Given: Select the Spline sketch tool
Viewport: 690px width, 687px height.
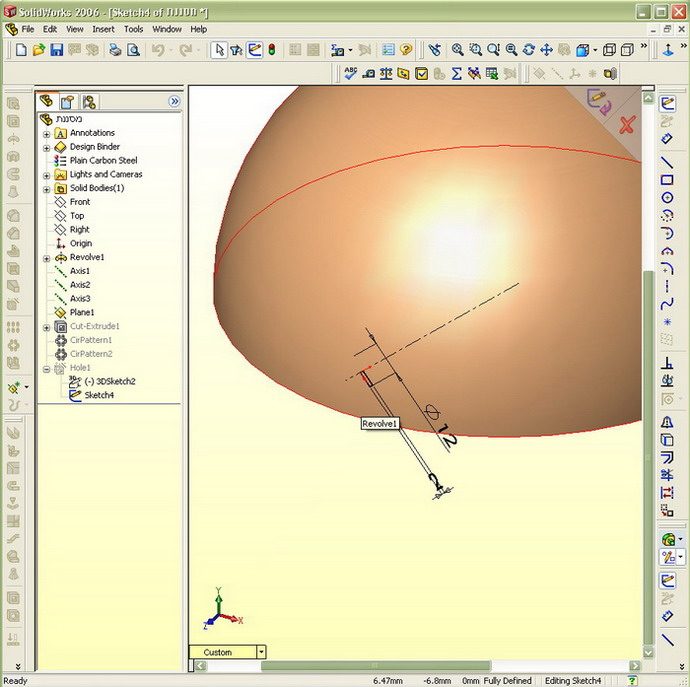Looking at the screenshot, I should tap(667, 287).
